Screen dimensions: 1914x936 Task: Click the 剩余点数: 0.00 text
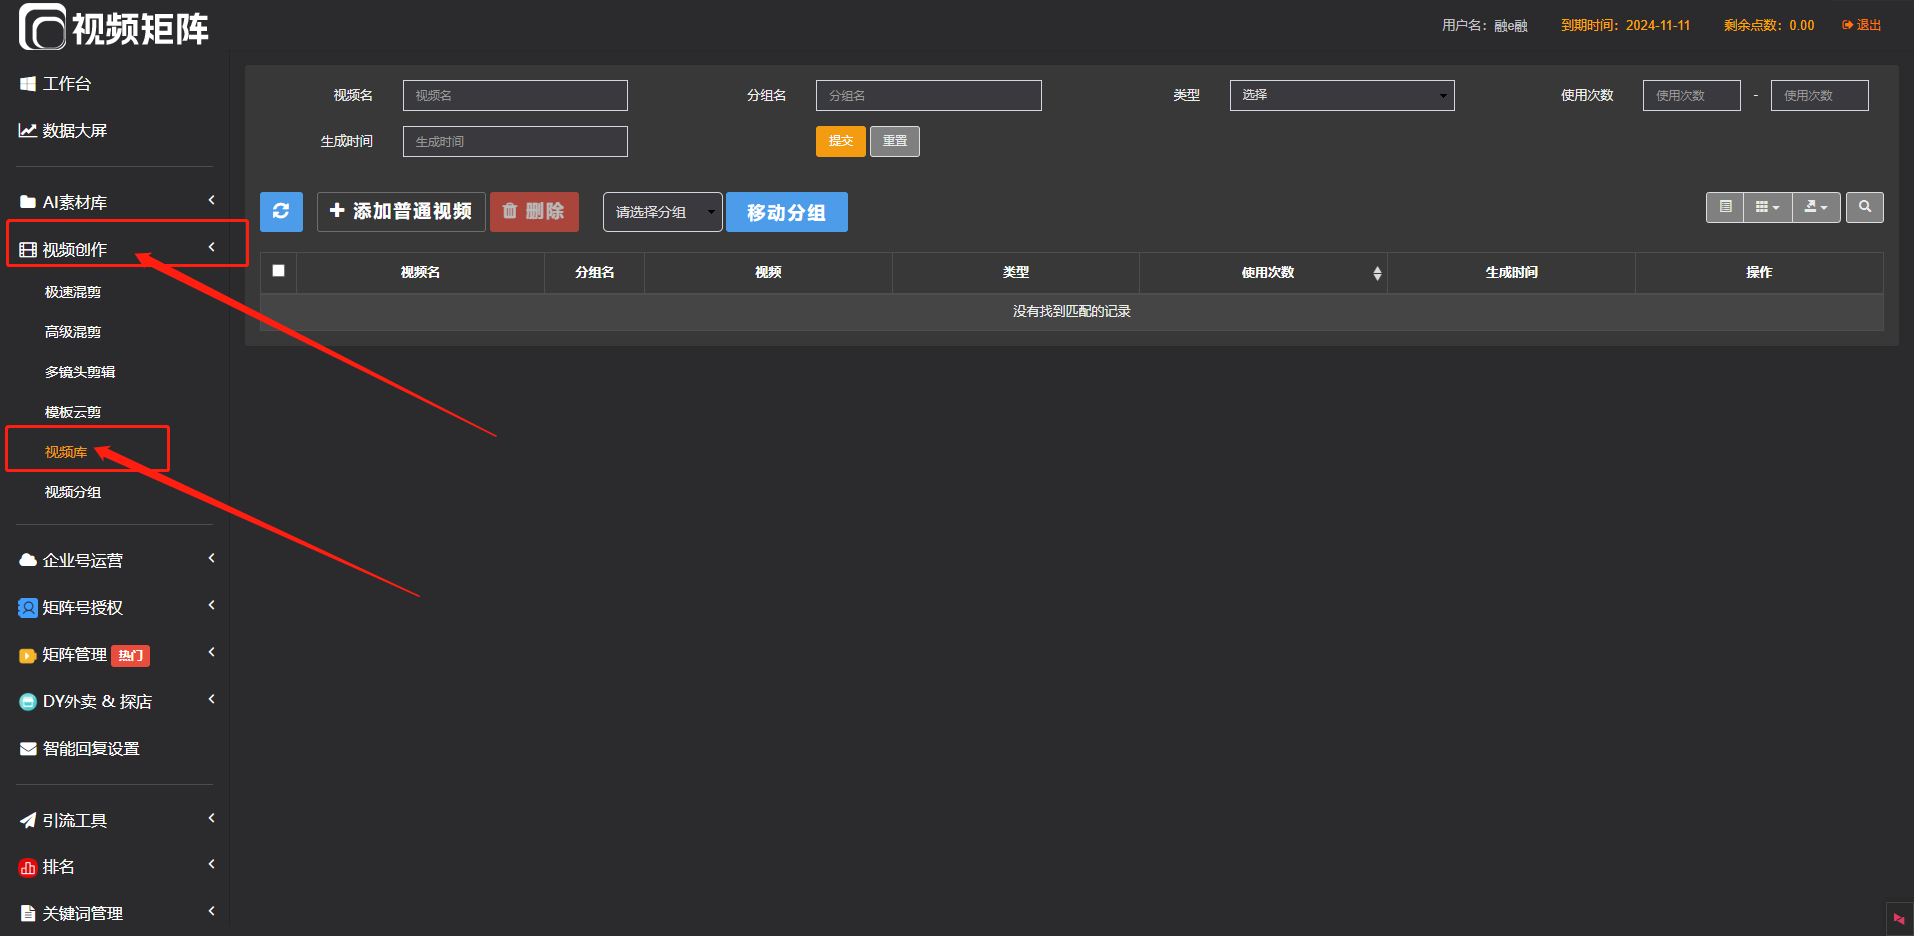click(x=1769, y=25)
